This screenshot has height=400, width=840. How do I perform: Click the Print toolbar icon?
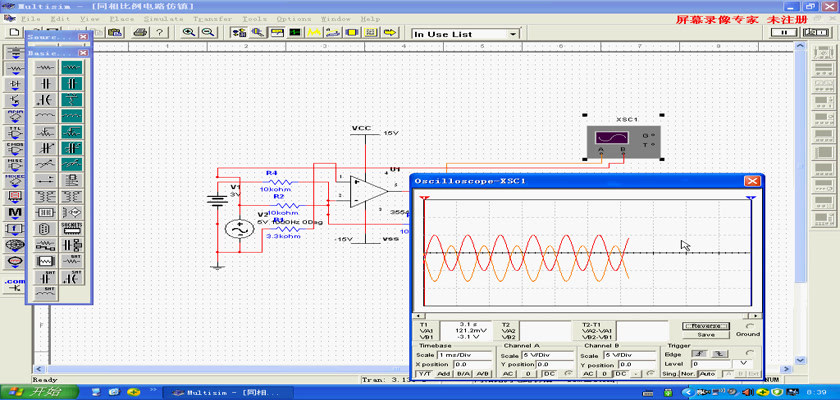point(140,33)
